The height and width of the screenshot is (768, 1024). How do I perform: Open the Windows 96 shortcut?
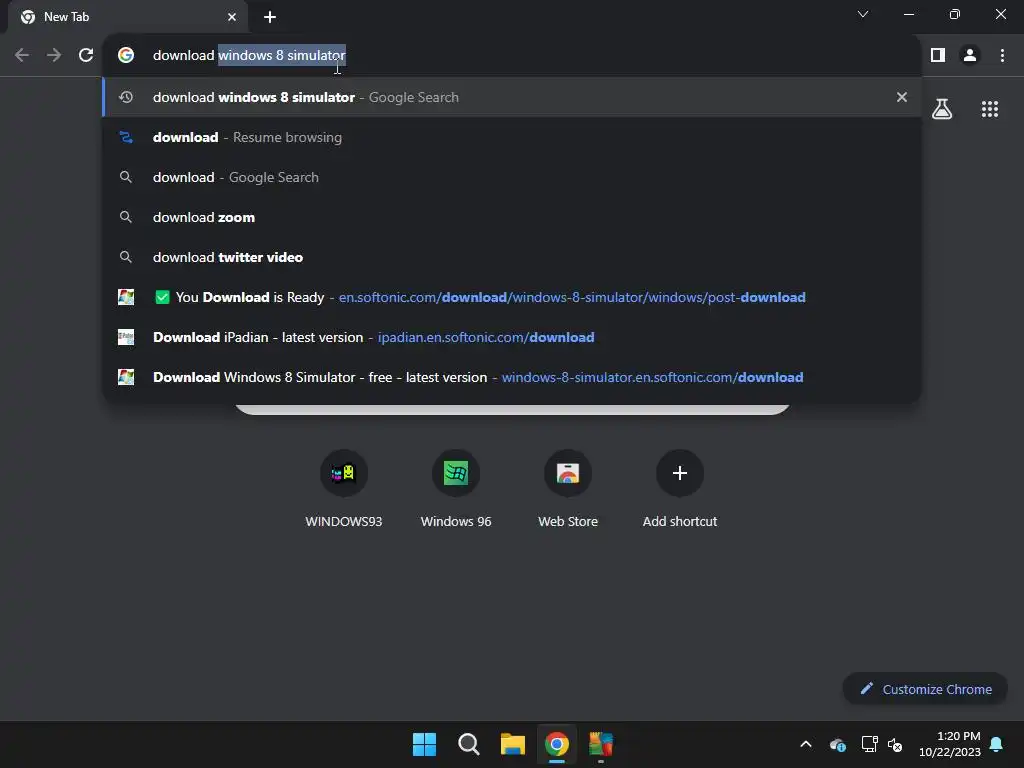click(456, 488)
